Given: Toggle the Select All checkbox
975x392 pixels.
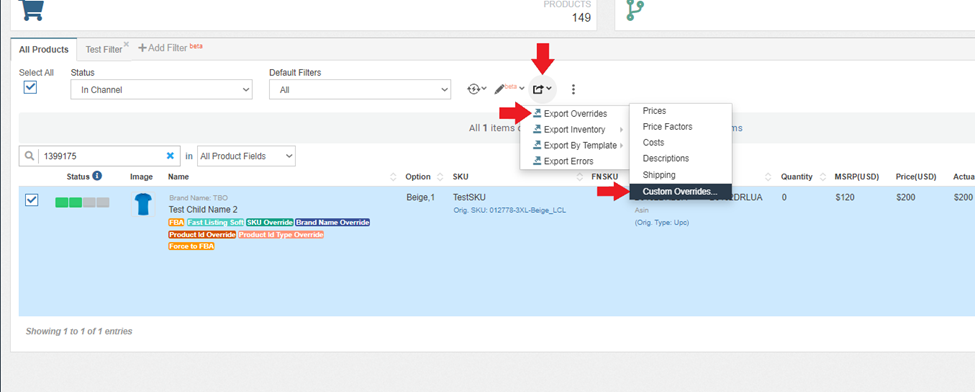Looking at the screenshot, I should click(30, 87).
